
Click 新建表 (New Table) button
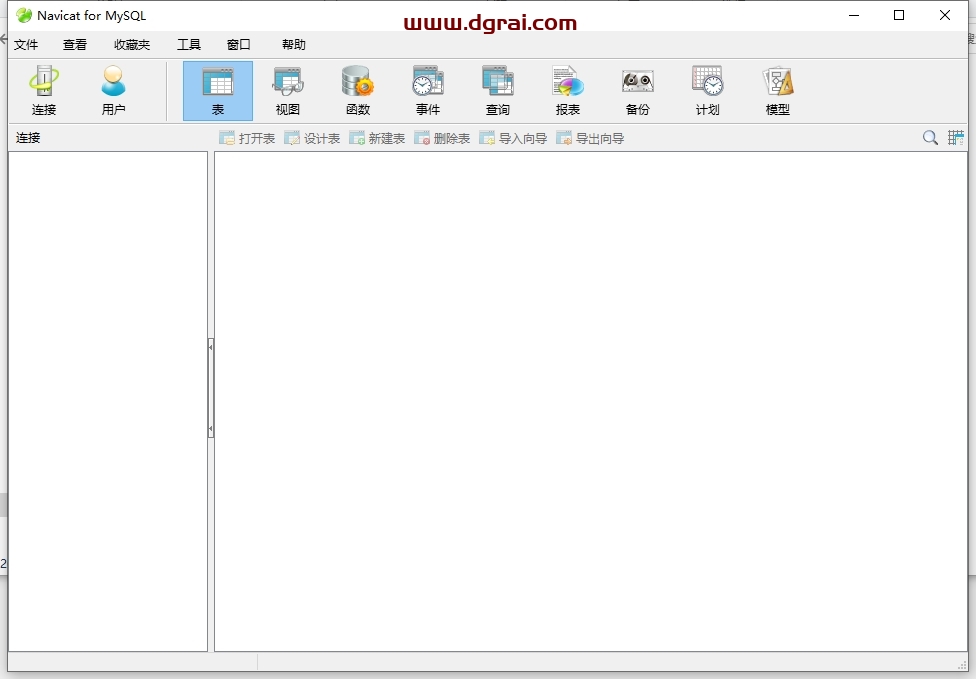point(377,138)
